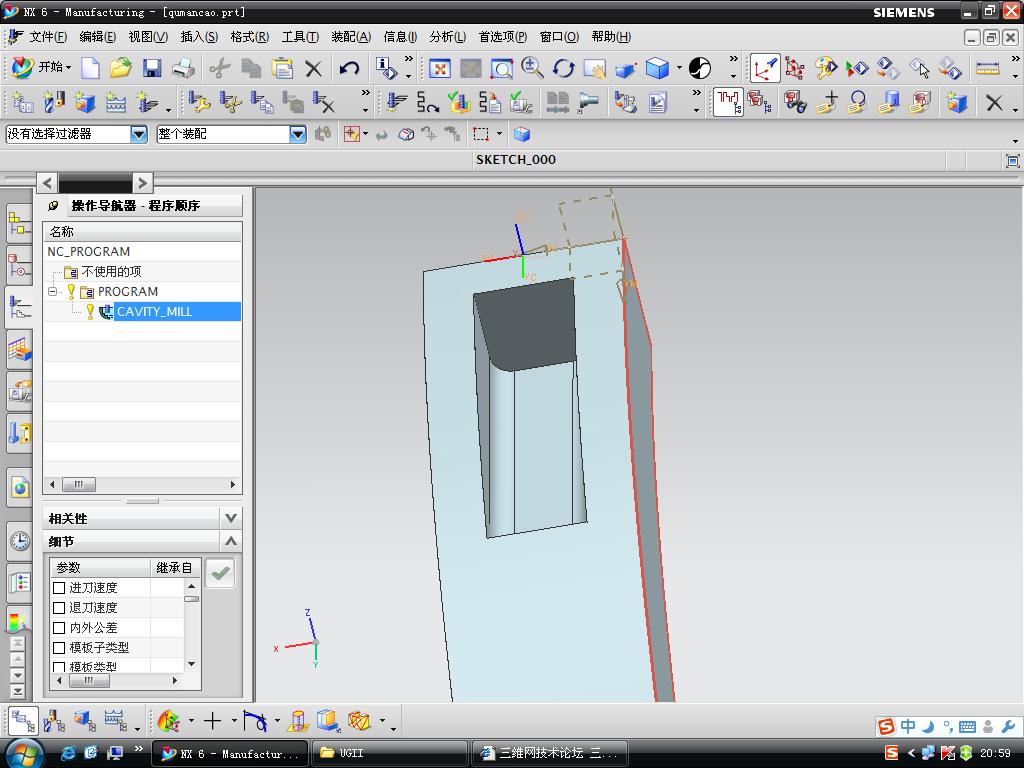The image size is (1024, 768).
Task: Open the 首选项(P) menu
Action: [x=503, y=37]
